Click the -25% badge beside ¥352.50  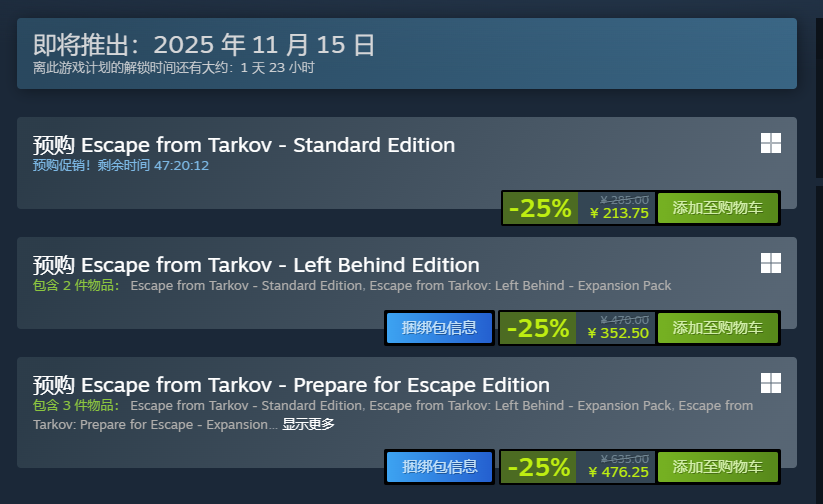click(x=540, y=328)
